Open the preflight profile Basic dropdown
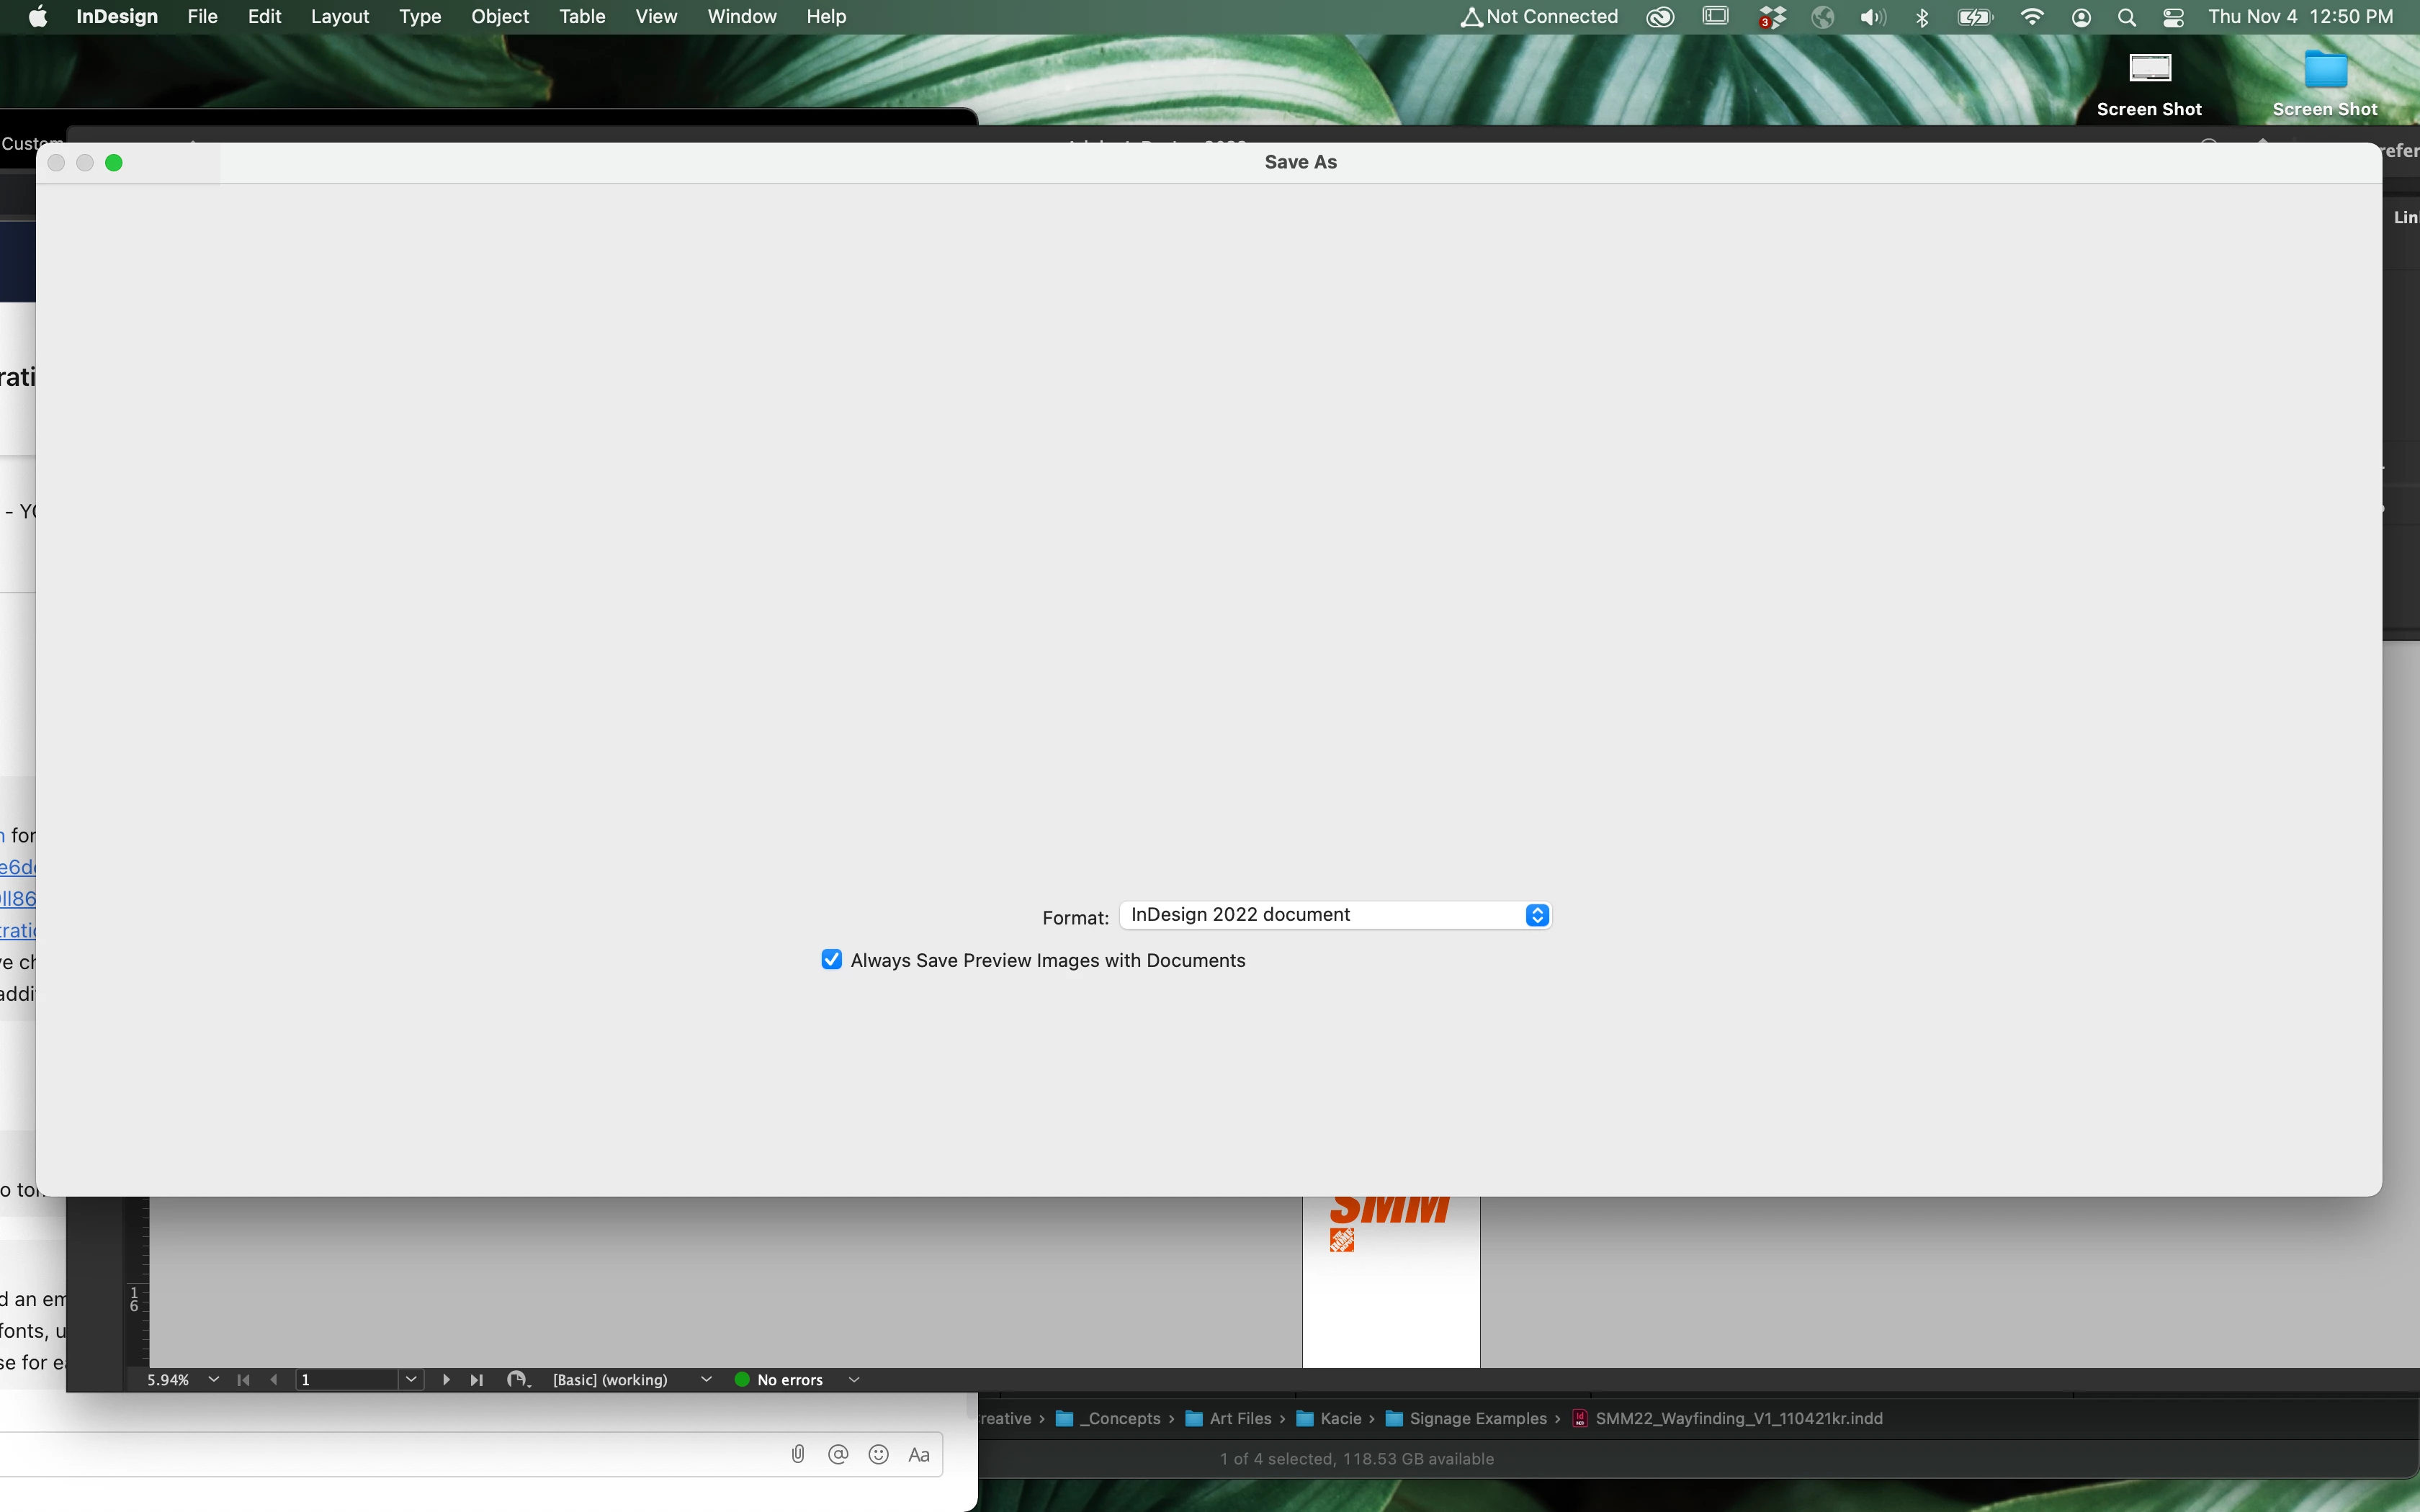The width and height of the screenshot is (2420, 1512). pos(706,1379)
